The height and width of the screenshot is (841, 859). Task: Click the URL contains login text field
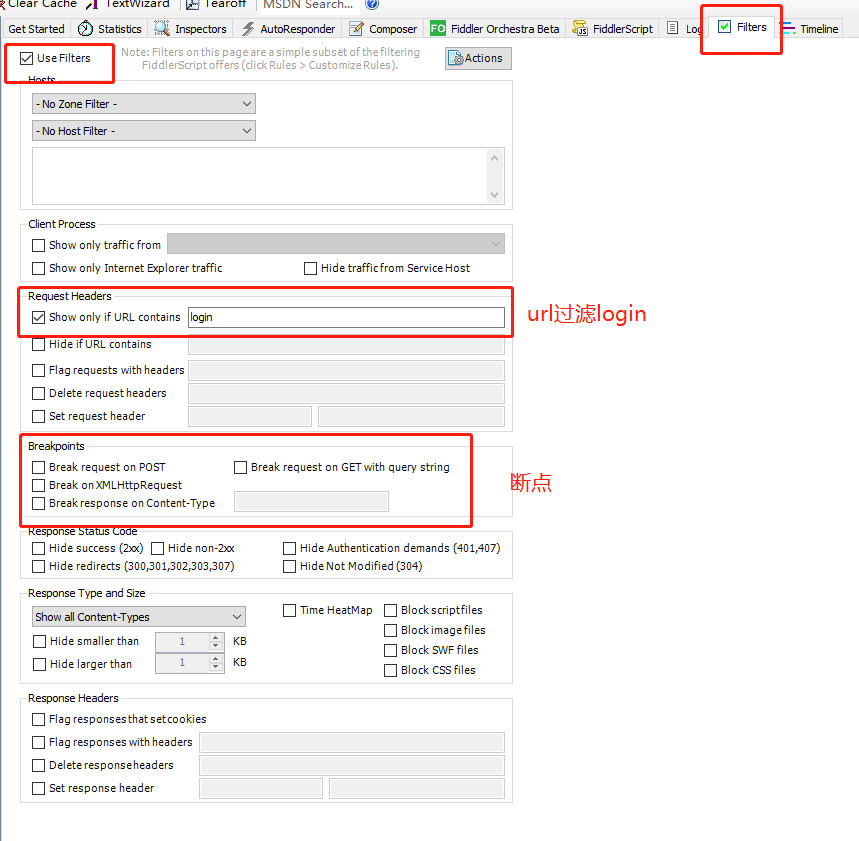(x=346, y=317)
